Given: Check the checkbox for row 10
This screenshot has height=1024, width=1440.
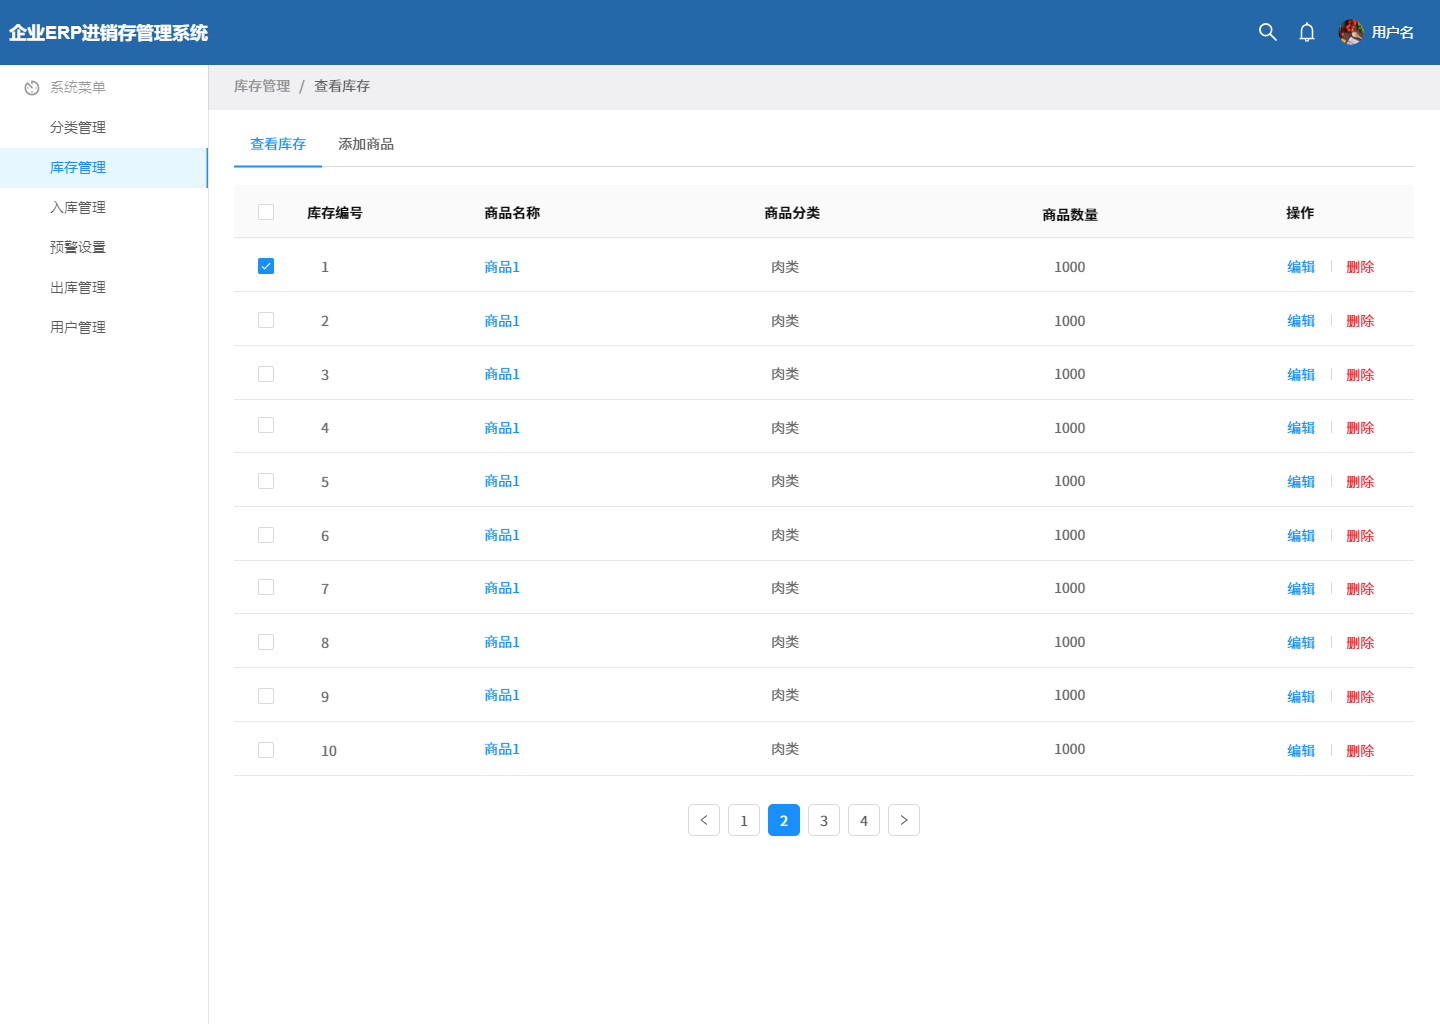Looking at the screenshot, I should pyautogui.click(x=266, y=750).
